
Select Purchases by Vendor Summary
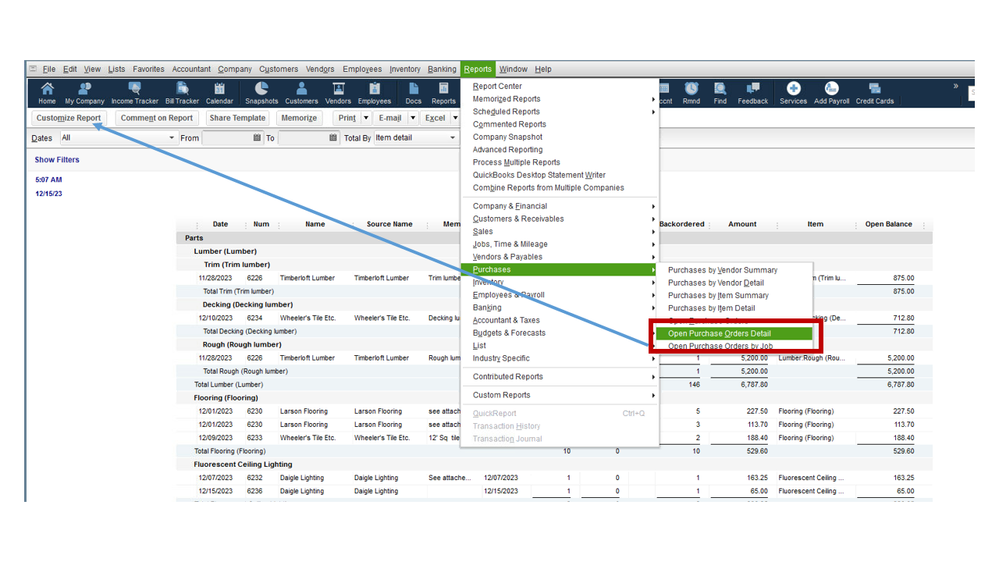point(736,270)
